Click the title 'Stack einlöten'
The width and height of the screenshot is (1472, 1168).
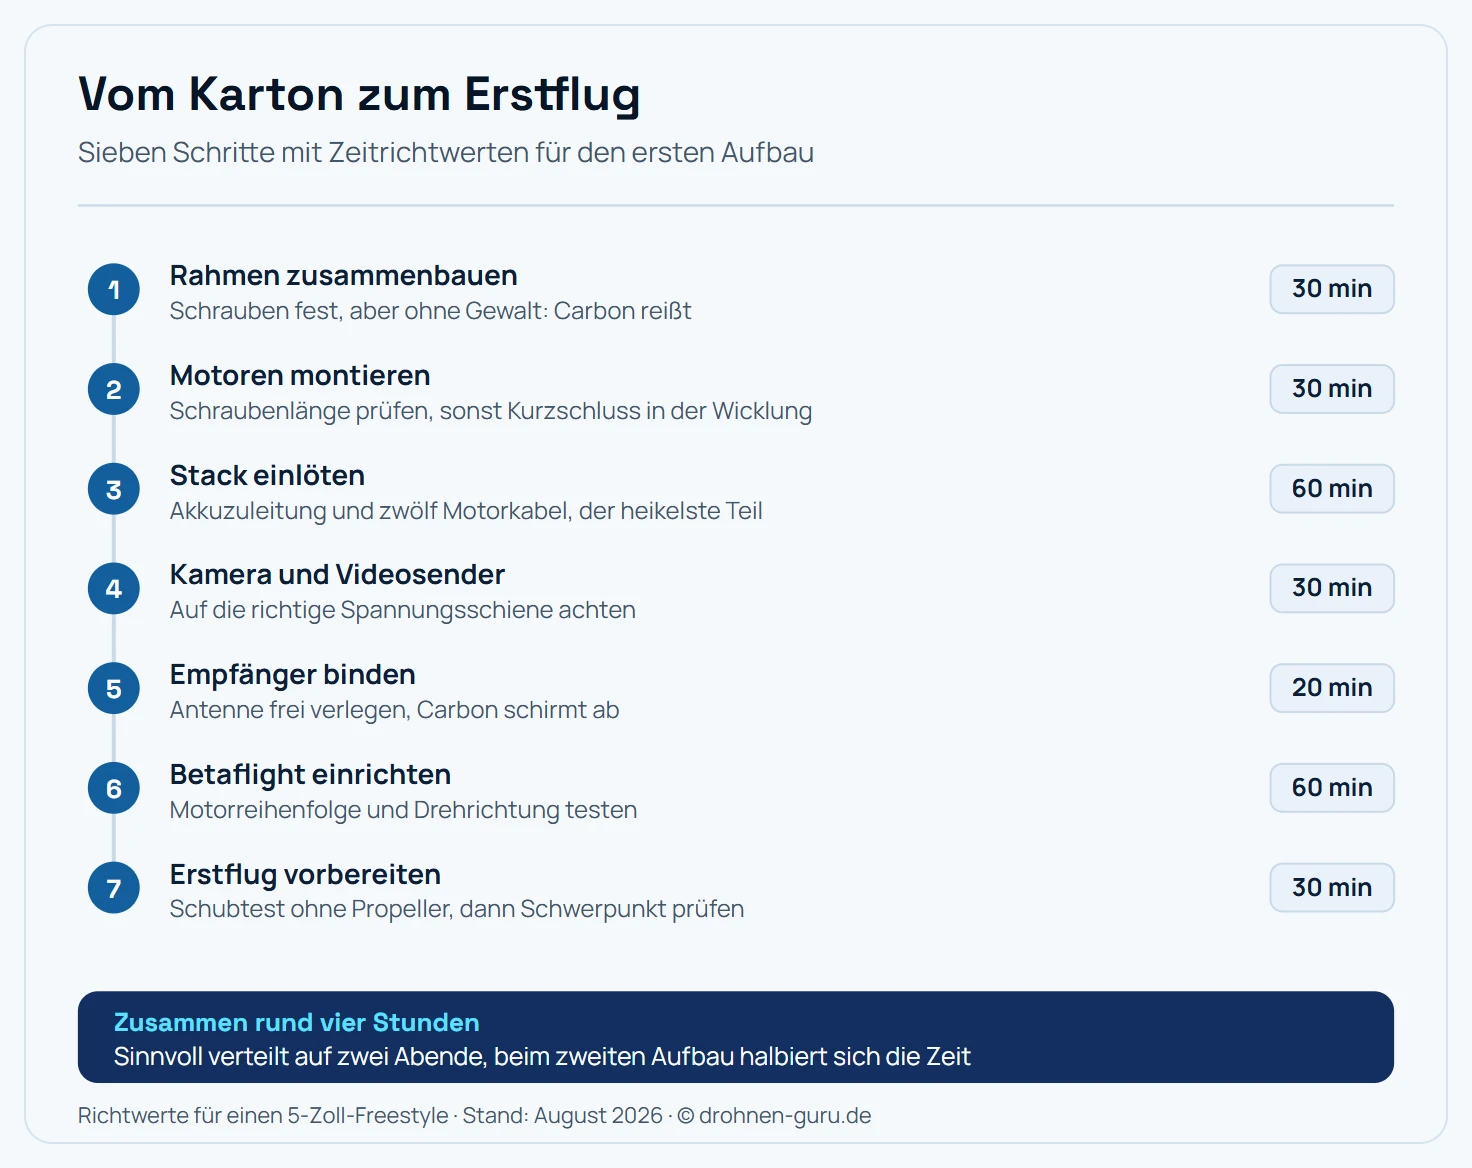tap(267, 475)
